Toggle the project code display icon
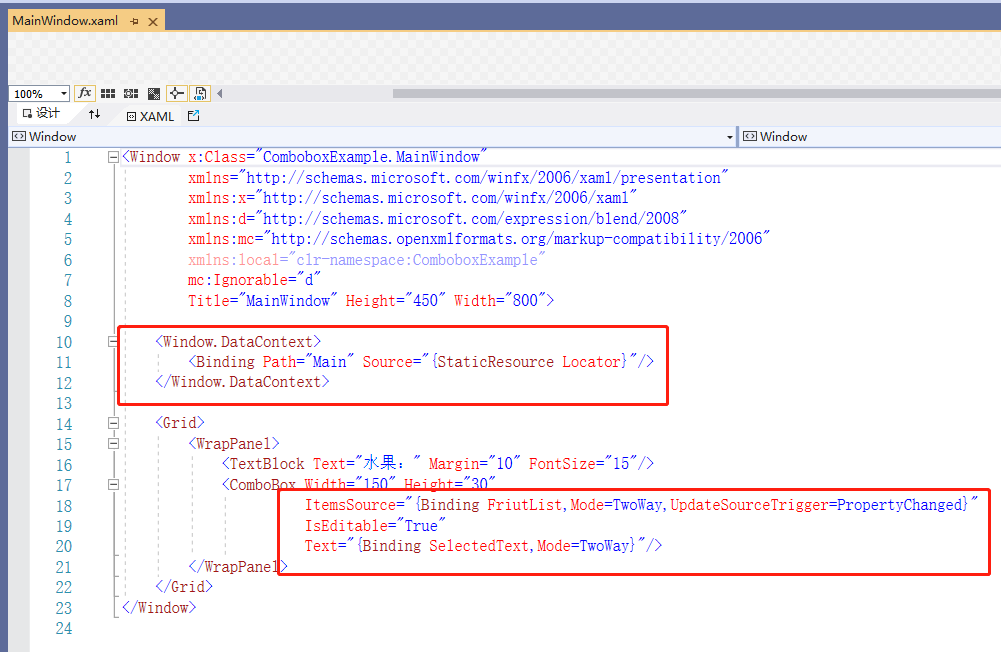1001x652 pixels. (x=200, y=93)
